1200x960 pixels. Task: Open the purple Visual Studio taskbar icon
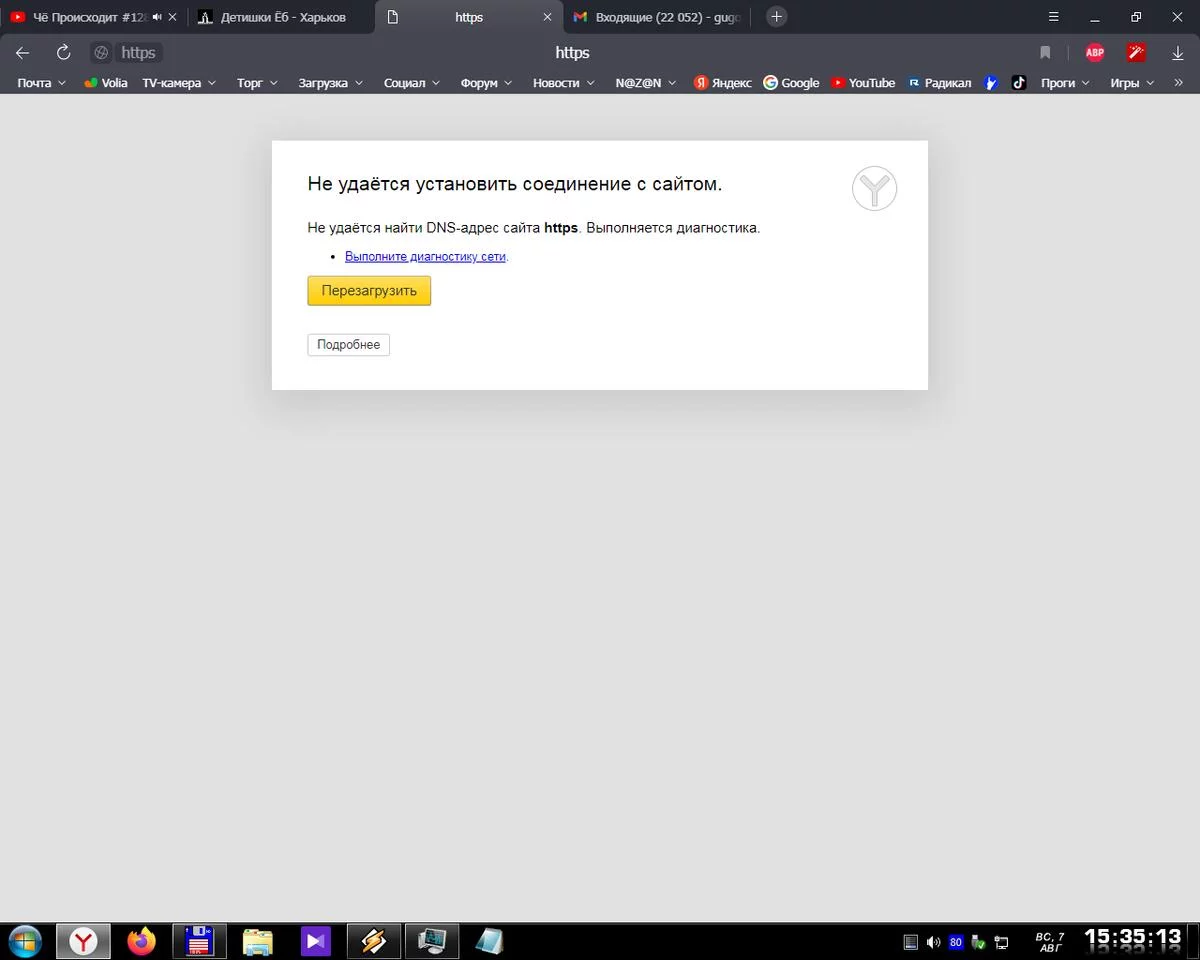tap(315, 941)
